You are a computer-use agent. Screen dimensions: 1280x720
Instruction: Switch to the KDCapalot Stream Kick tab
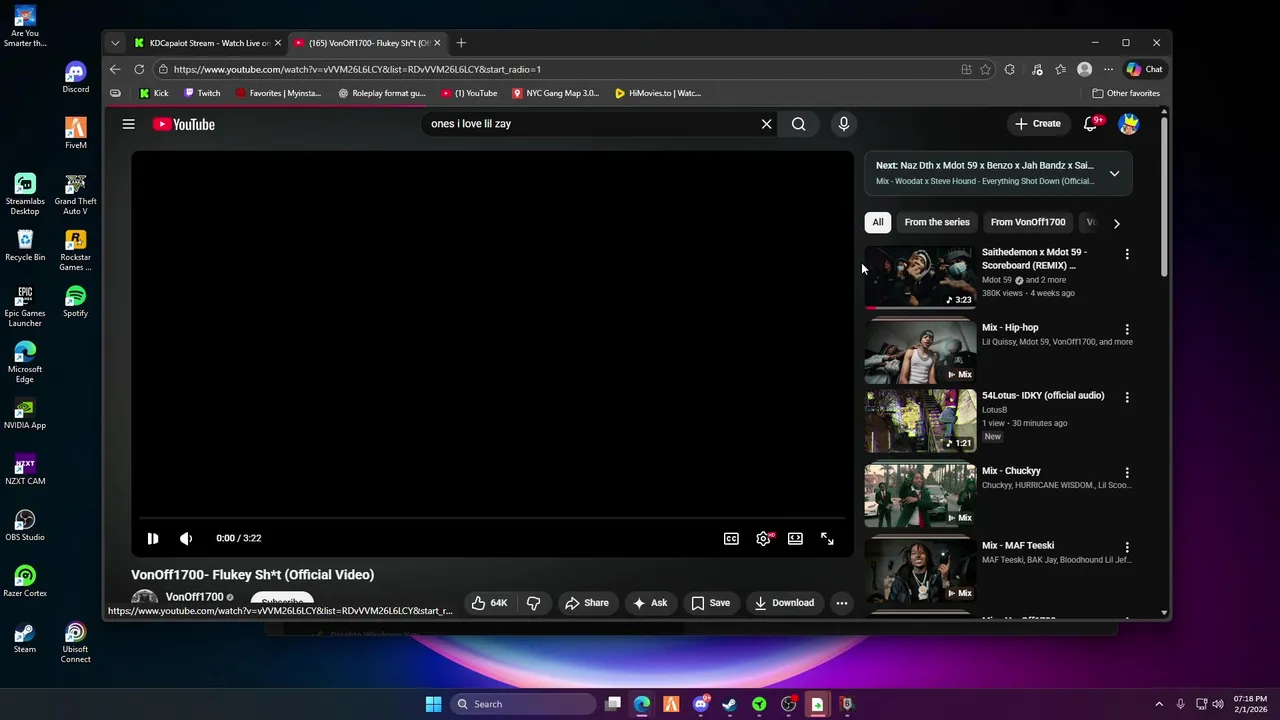tap(209, 43)
